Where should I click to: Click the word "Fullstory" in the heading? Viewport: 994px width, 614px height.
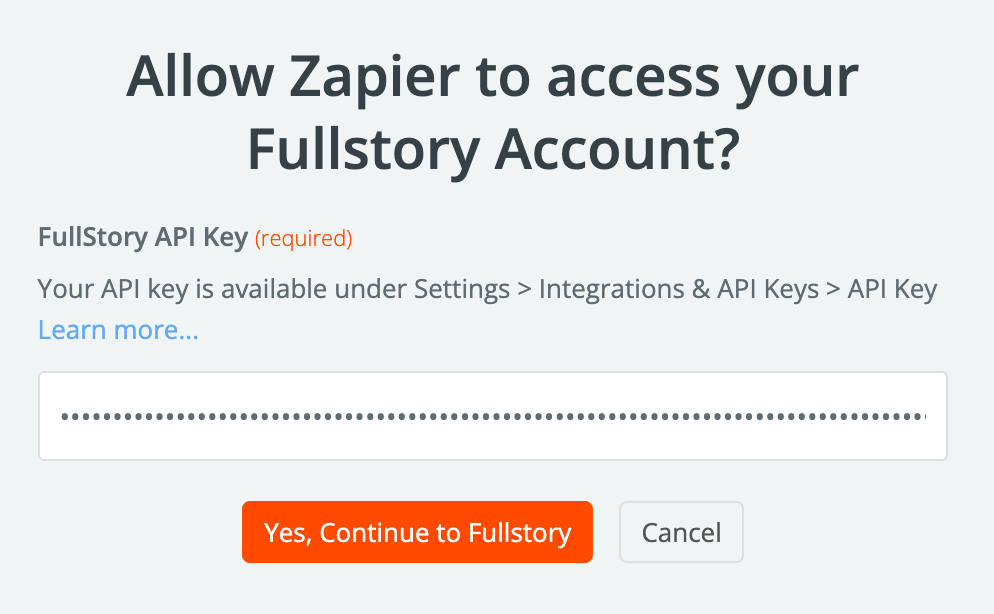coord(360,150)
